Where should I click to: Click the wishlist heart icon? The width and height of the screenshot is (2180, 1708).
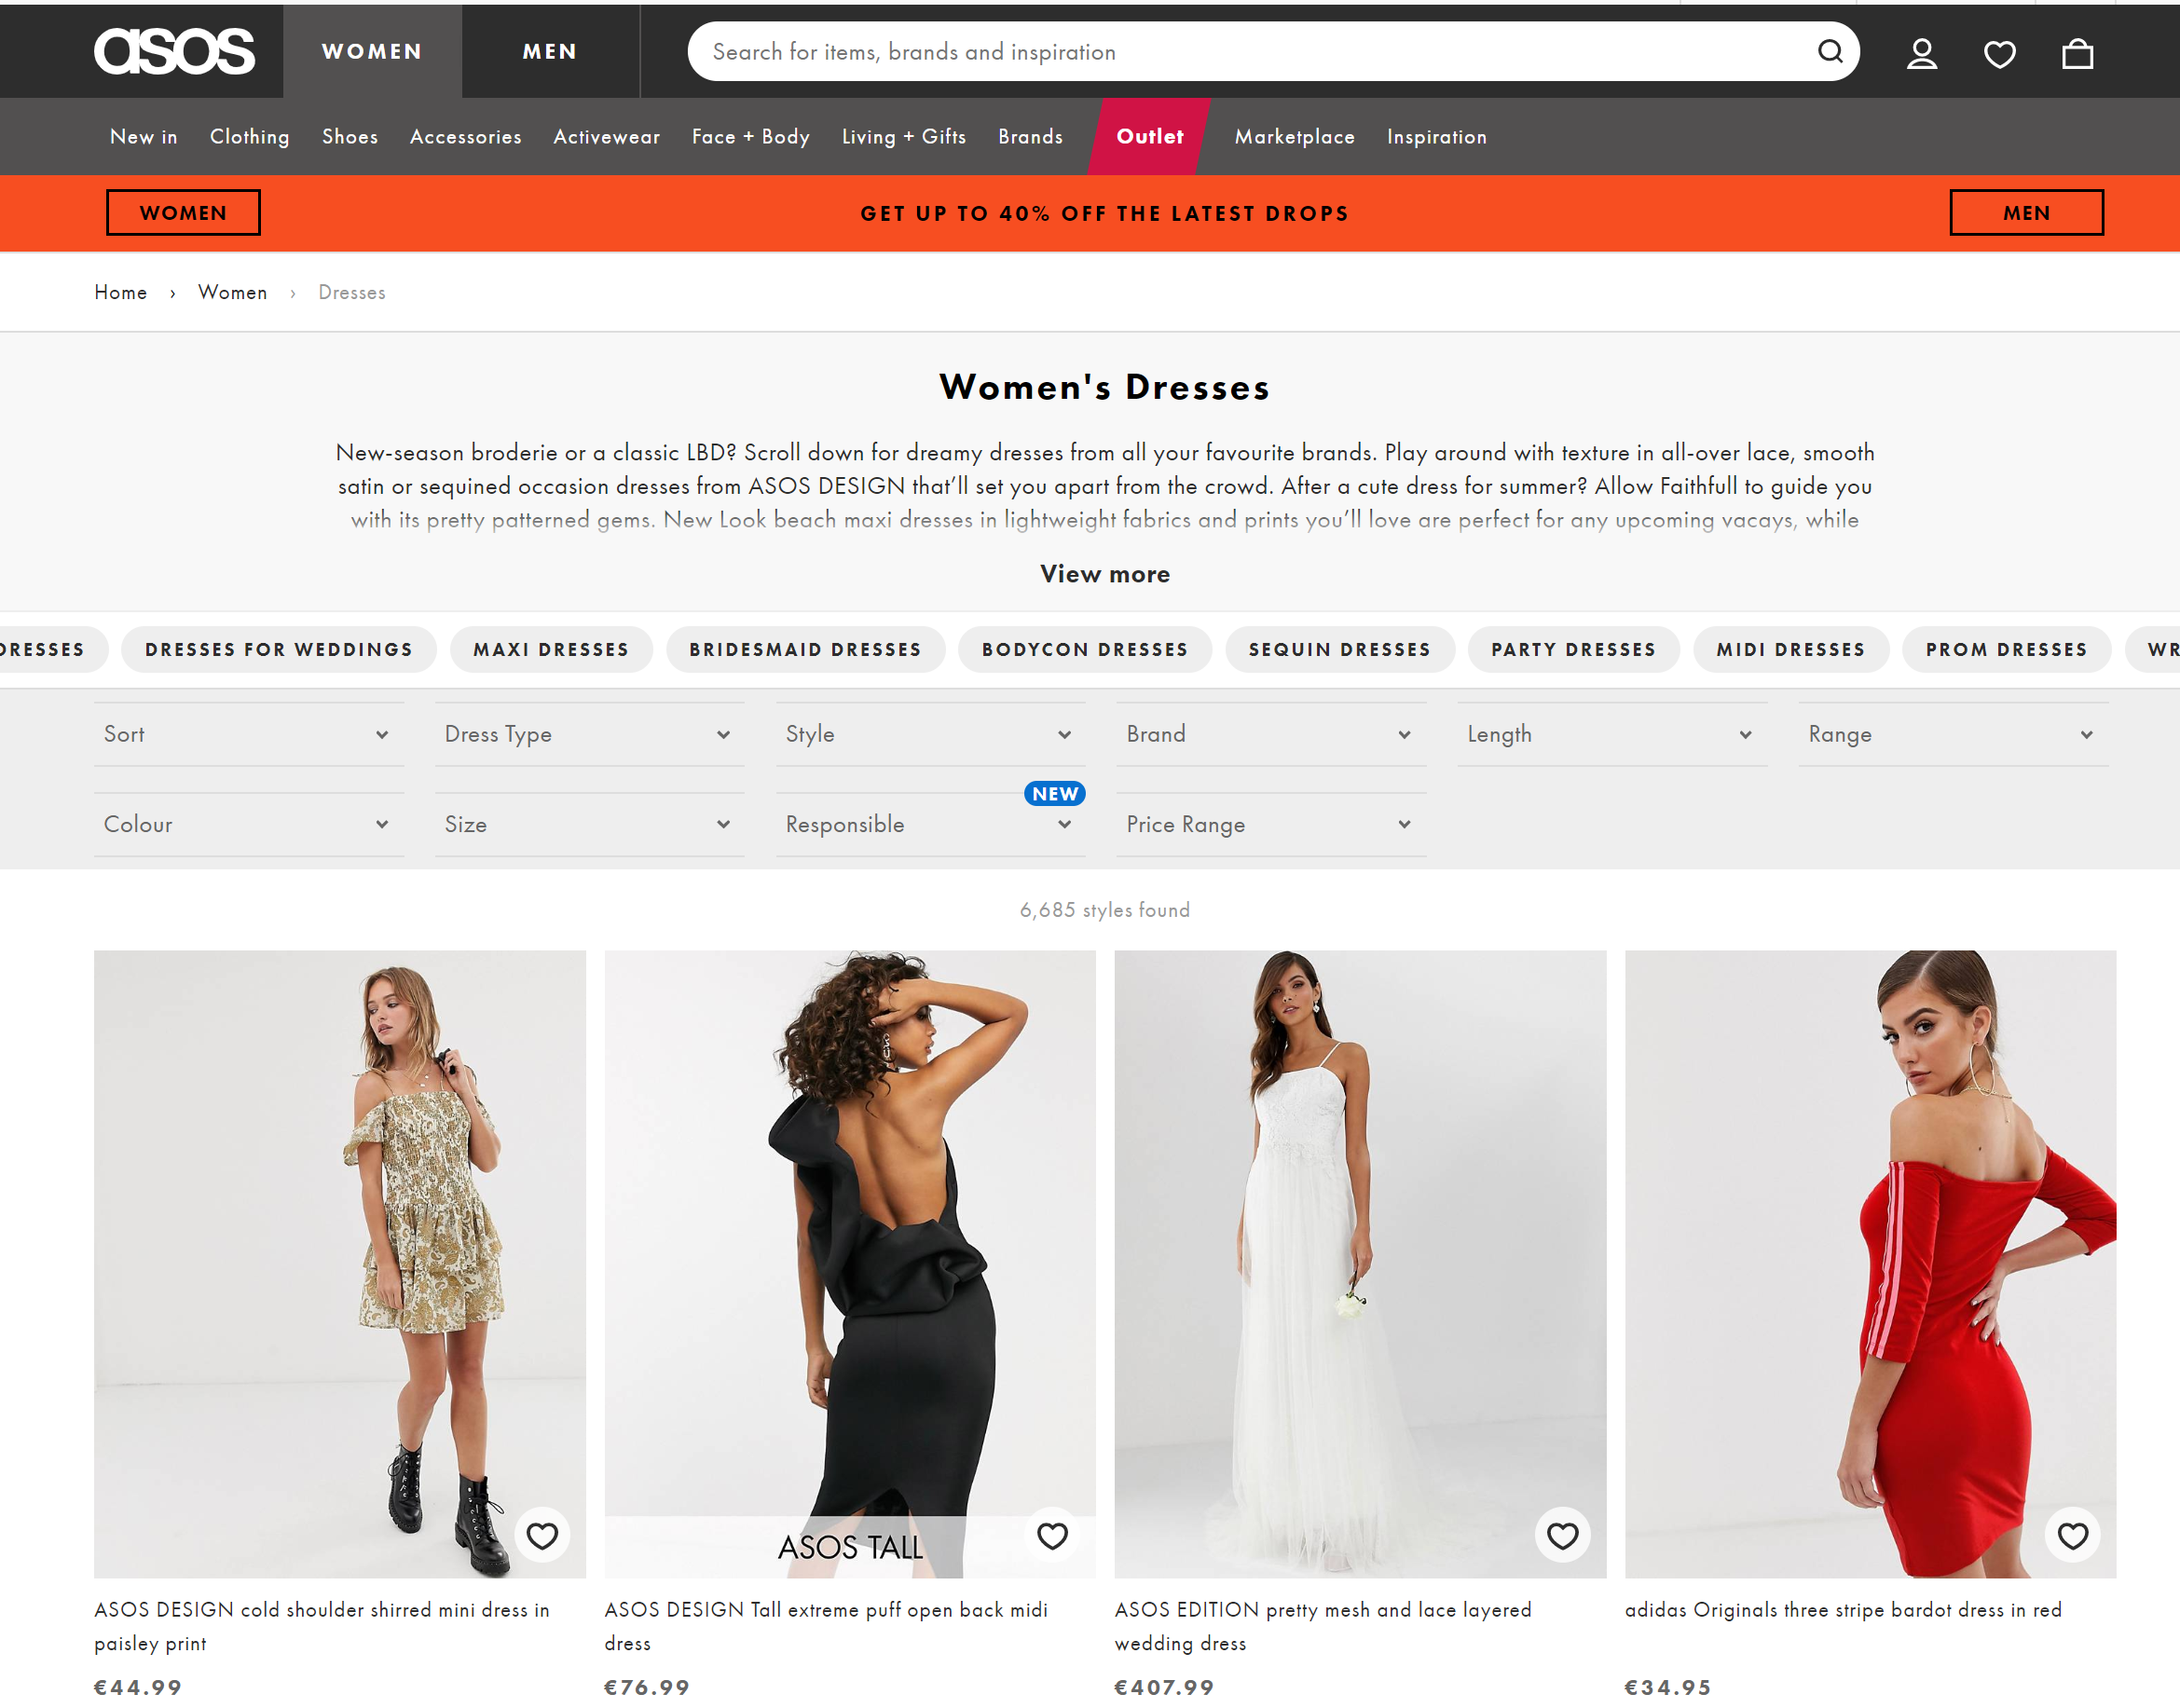click(x=2001, y=51)
